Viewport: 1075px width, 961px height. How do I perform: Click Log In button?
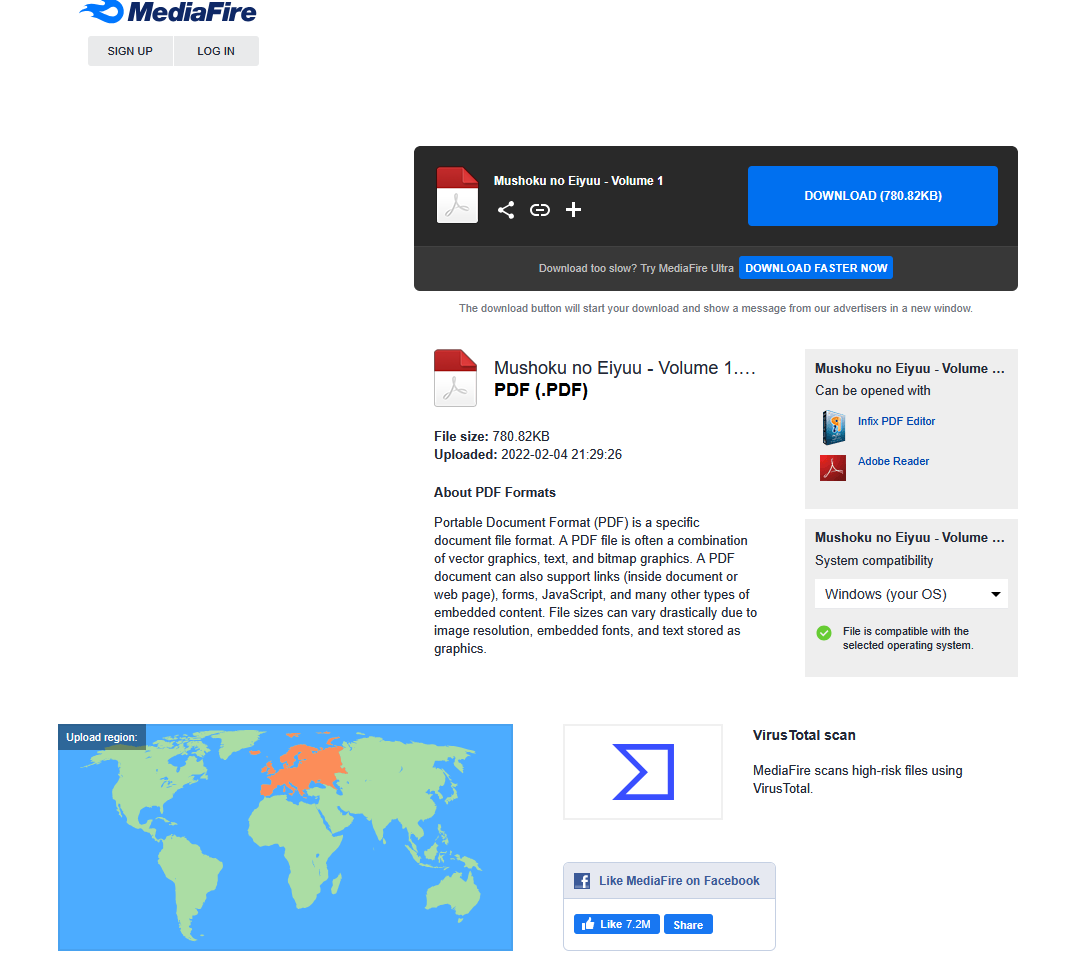click(x=216, y=51)
